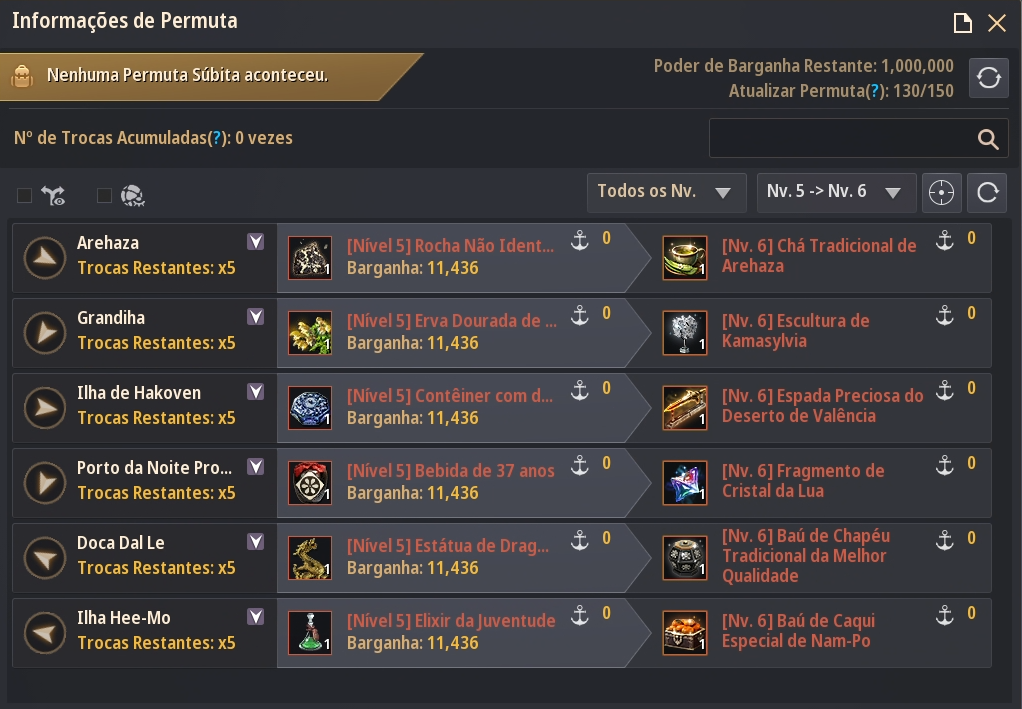Toggle the second filter checkbox

coord(104,196)
